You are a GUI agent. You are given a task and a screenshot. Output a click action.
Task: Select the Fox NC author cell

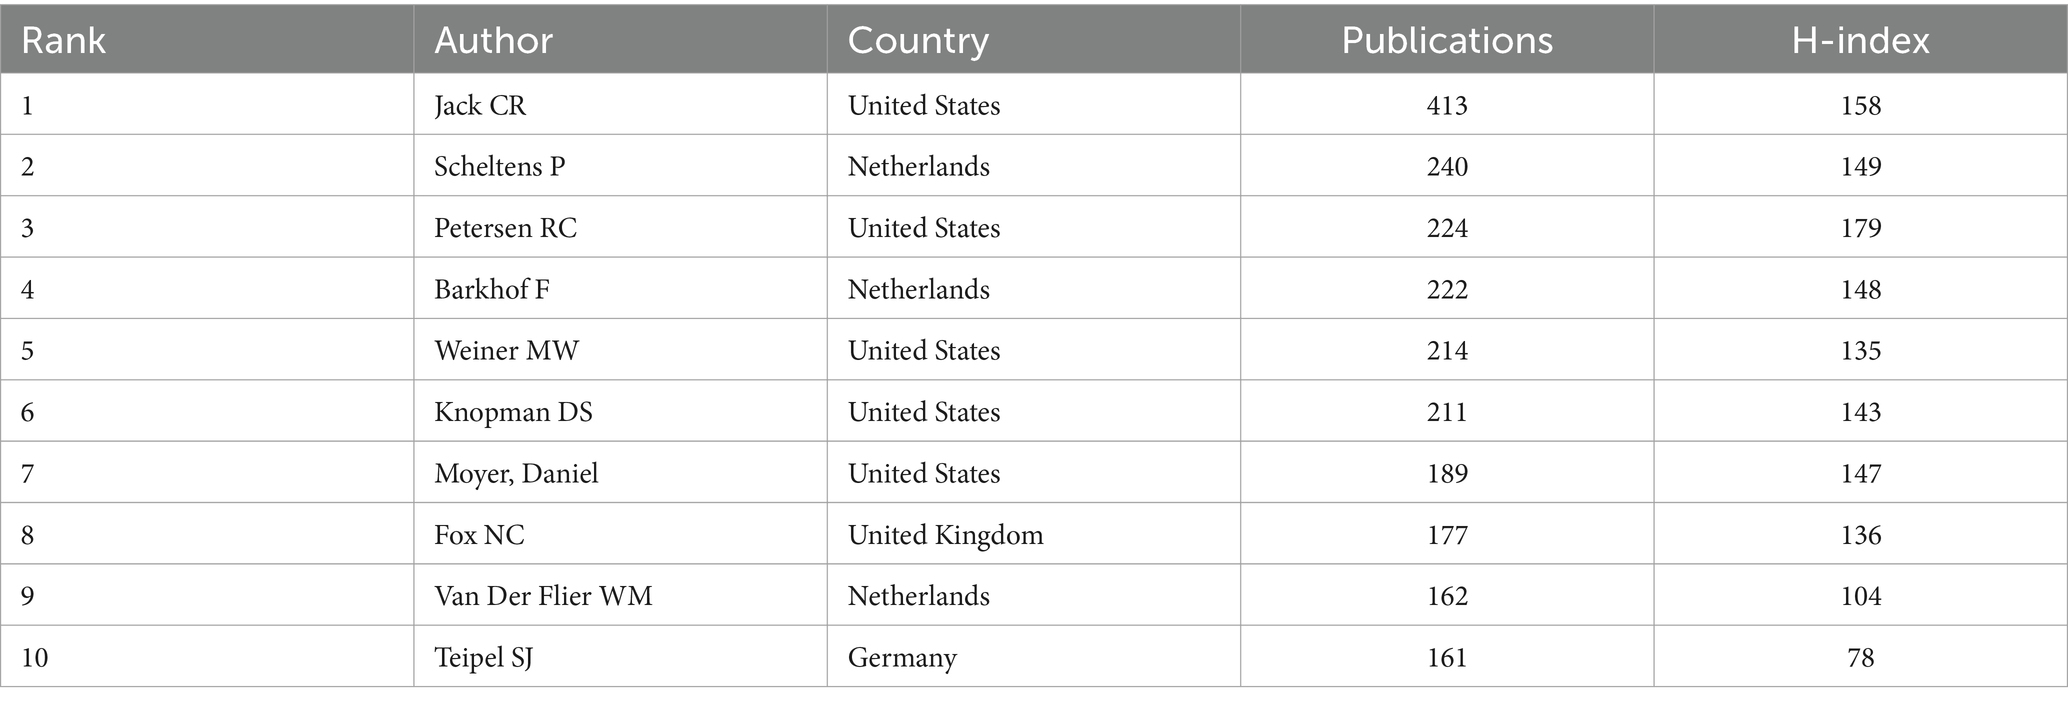[x=479, y=535]
